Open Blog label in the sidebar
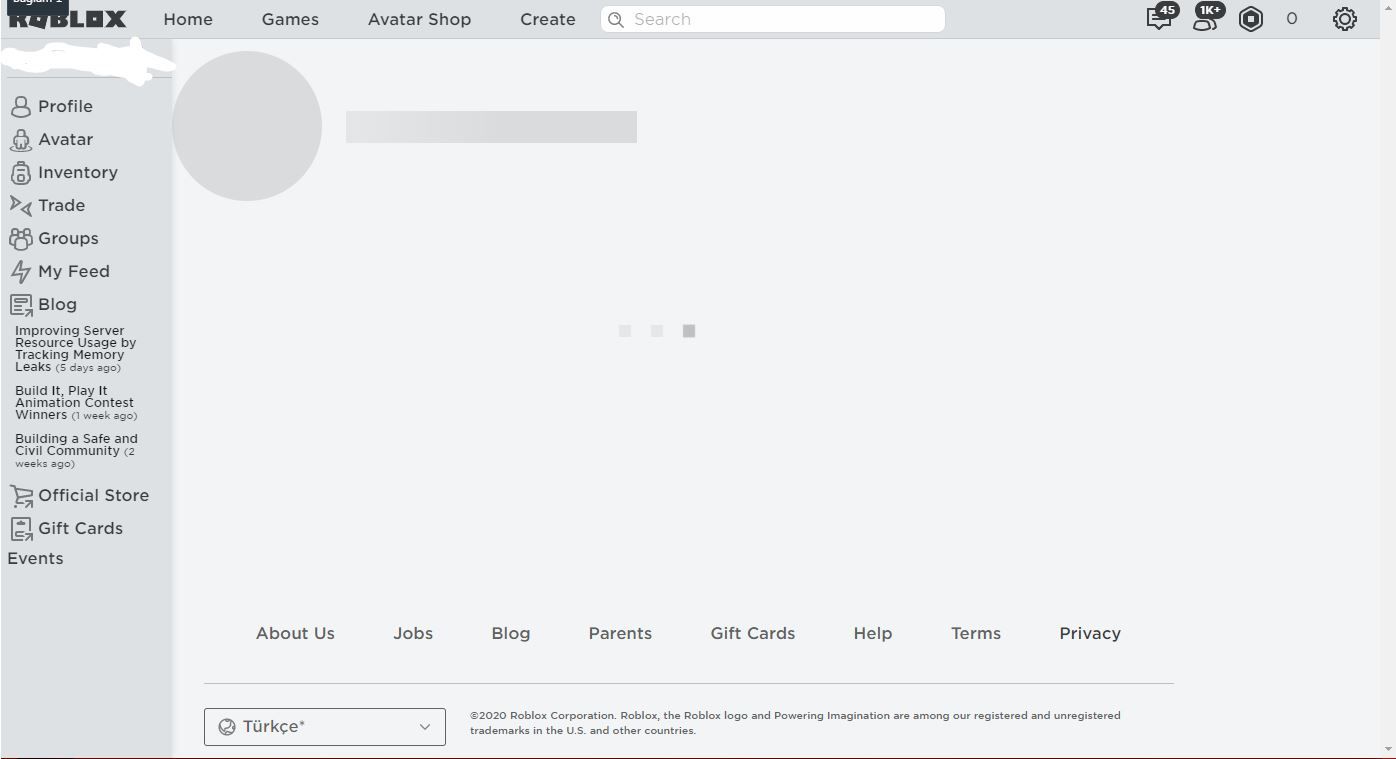This screenshot has height=759, width=1396. point(57,304)
